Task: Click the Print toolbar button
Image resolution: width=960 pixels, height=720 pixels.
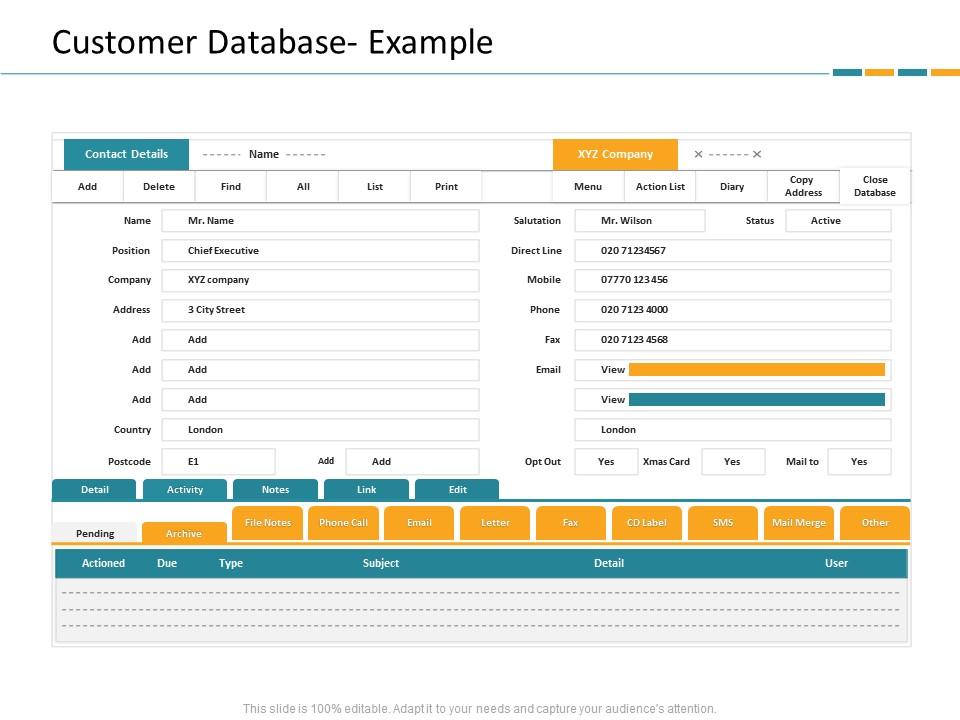Action: (x=447, y=187)
